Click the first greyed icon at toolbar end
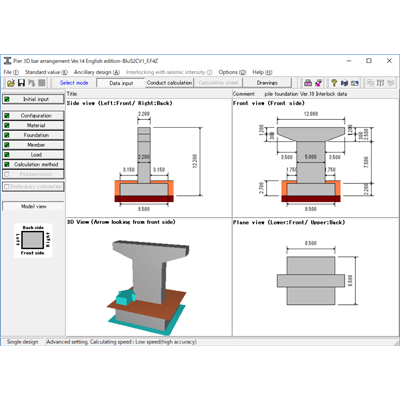The height and width of the screenshot is (400, 400). pyautogui.click(x=370, y=83)
